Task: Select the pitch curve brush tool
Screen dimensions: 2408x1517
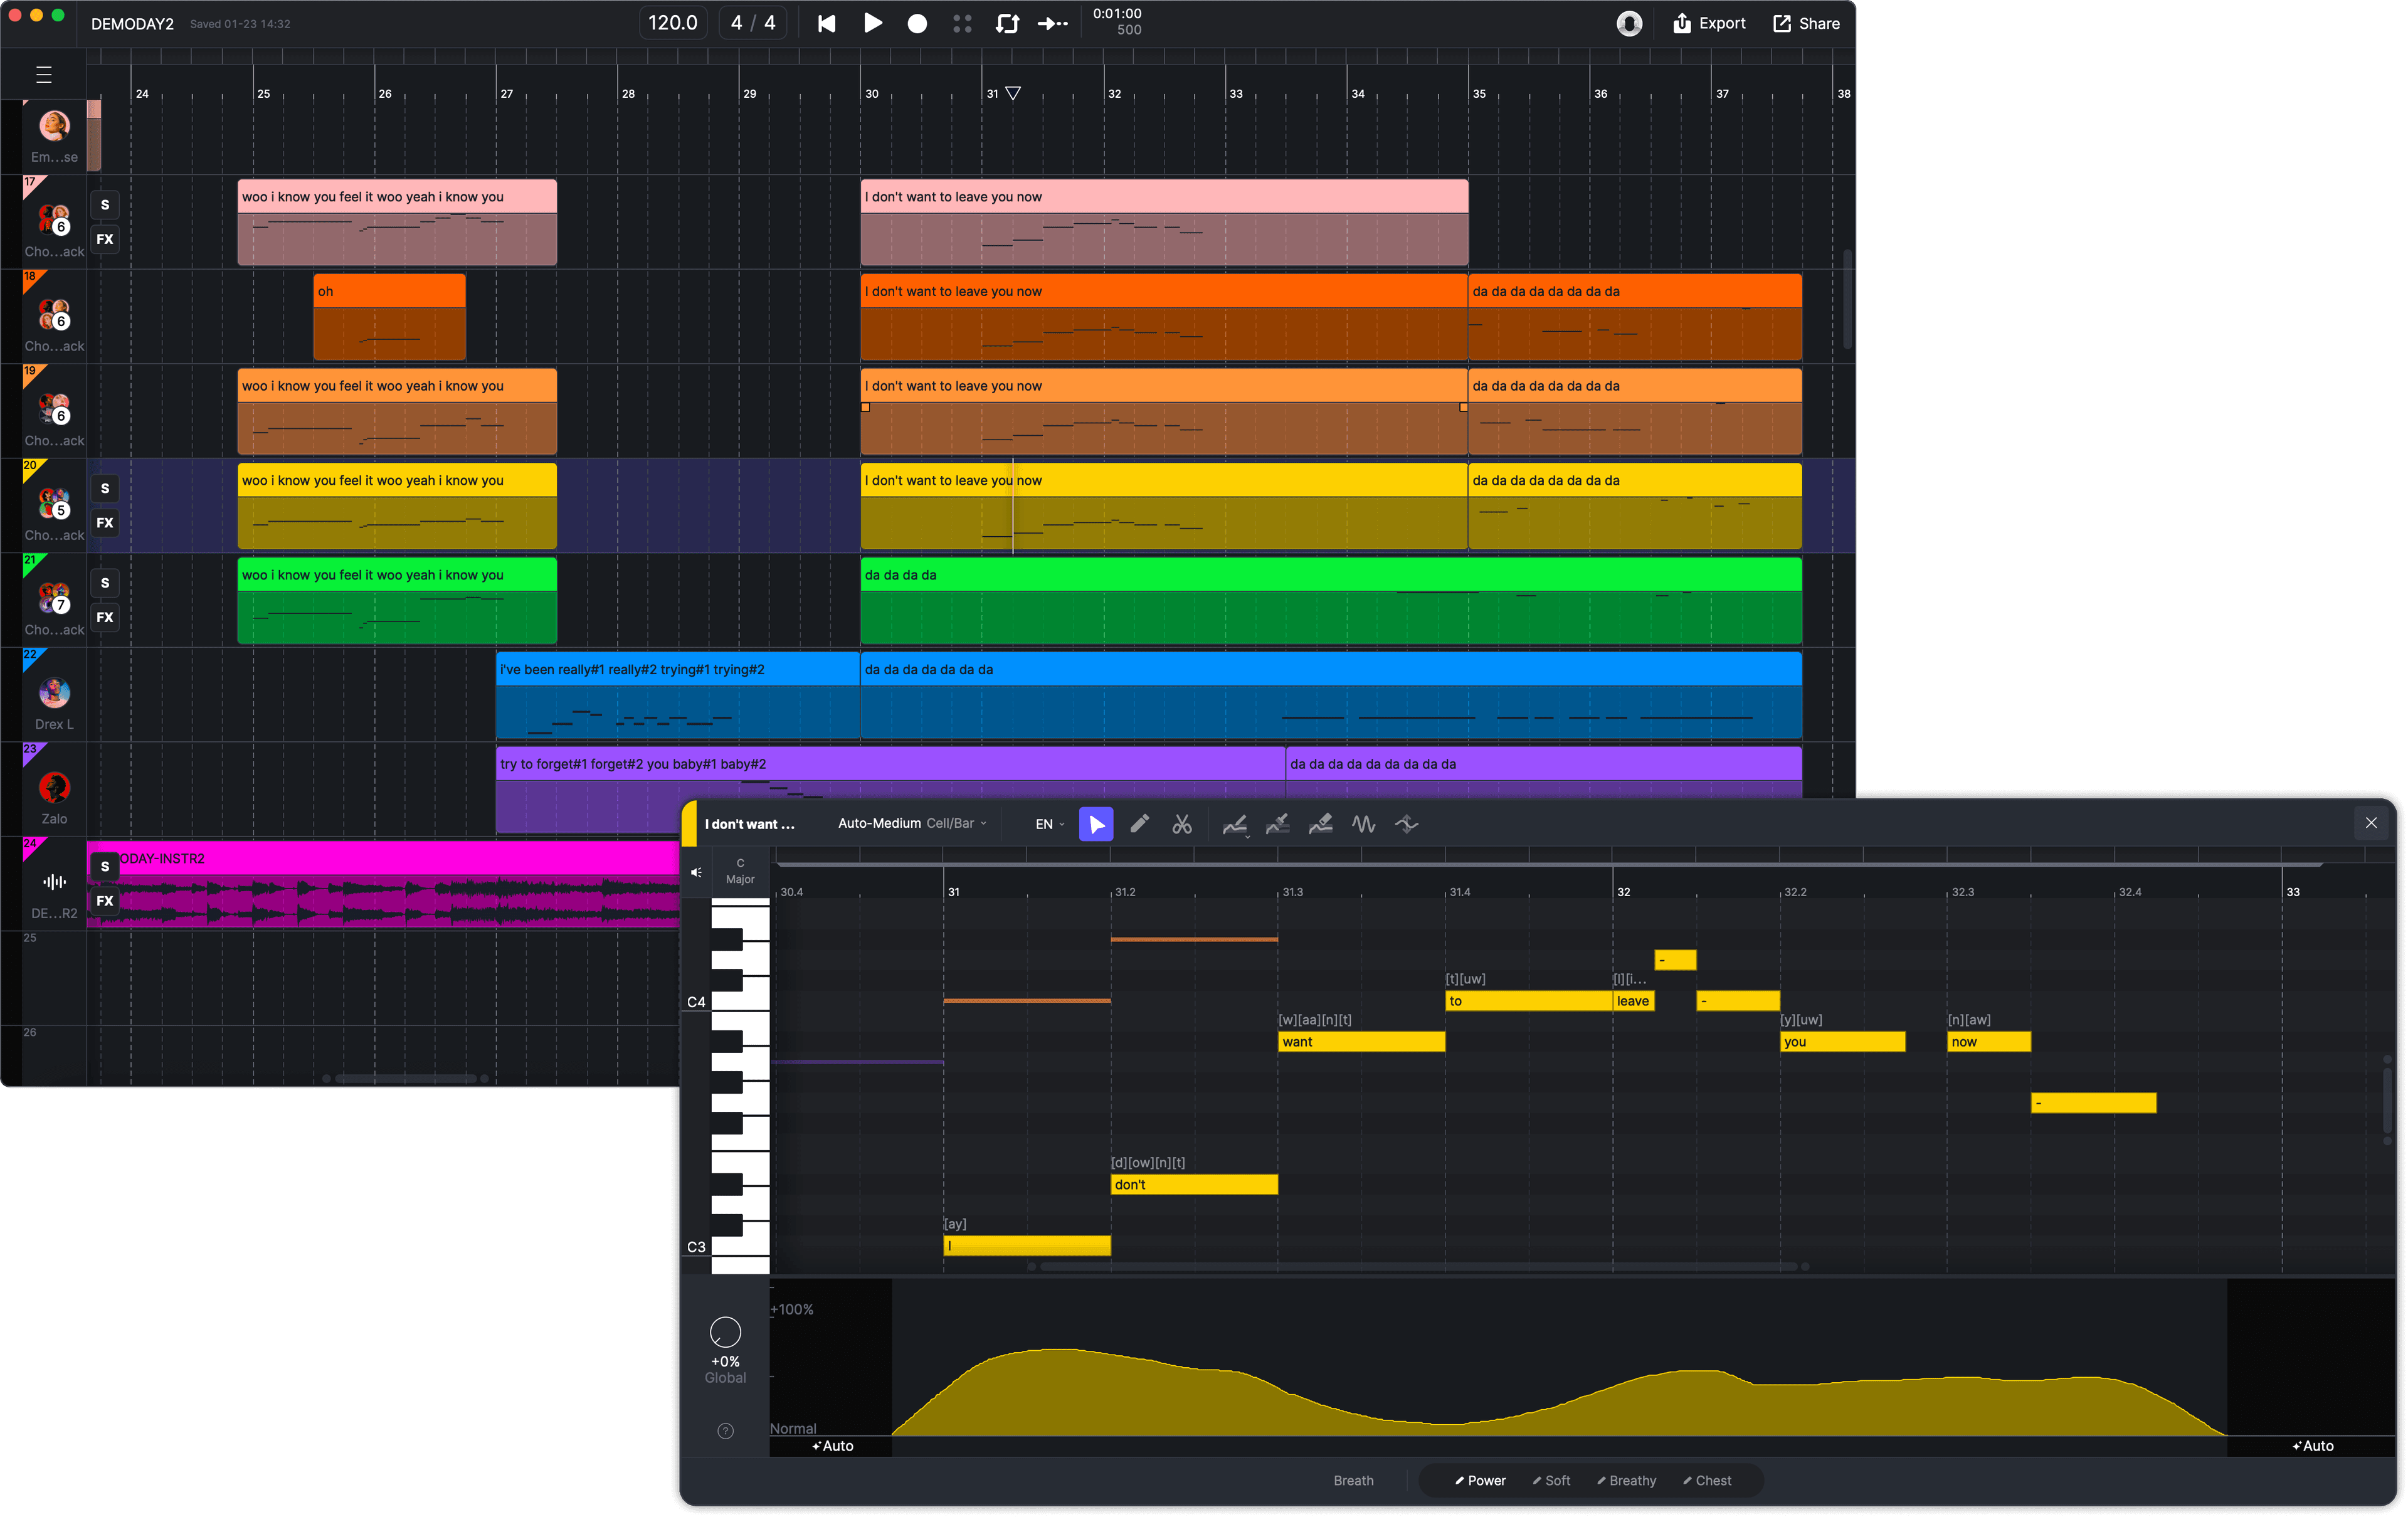Action: coord(1278,824)
